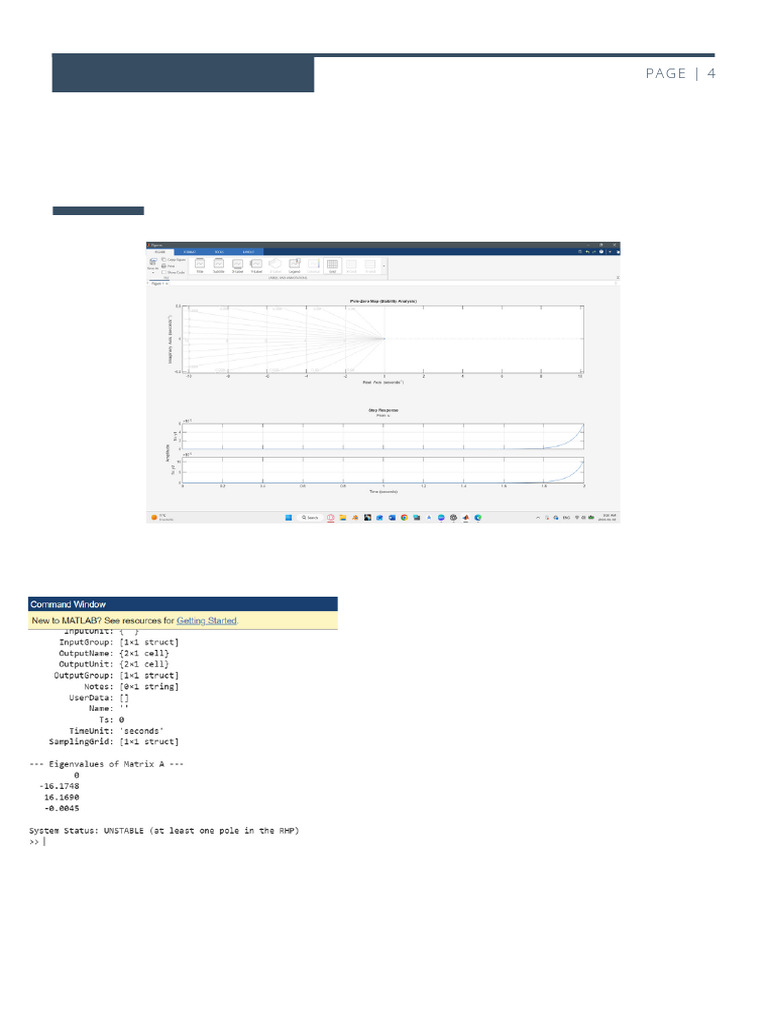Click the TimeUnit: 'seconds' row
768x1024 pixels.
click(116, 731)
